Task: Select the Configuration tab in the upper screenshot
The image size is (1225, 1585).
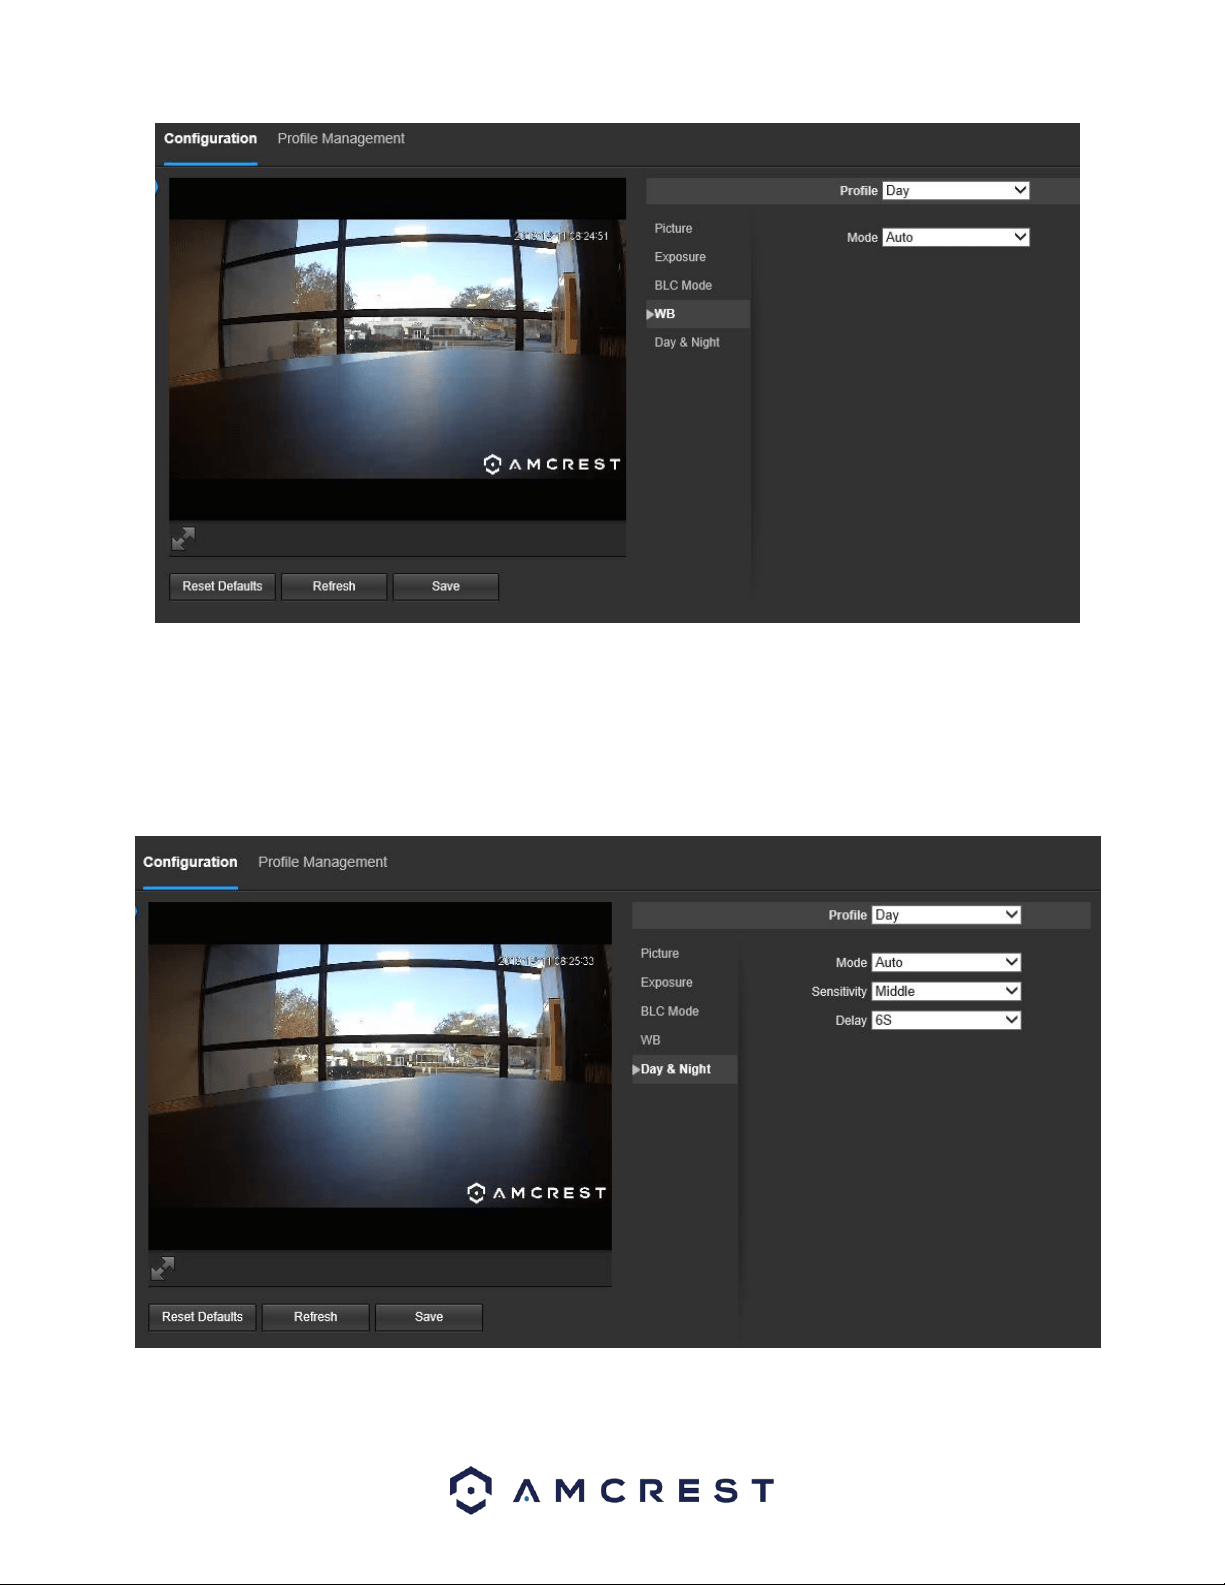Action: tap(210, 139)
